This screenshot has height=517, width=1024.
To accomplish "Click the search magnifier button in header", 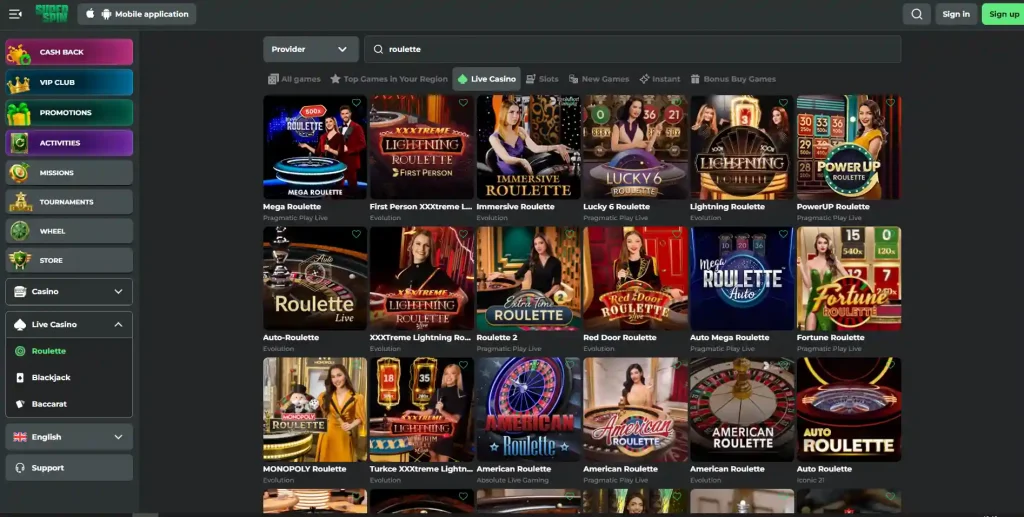I will click(917, 14).
